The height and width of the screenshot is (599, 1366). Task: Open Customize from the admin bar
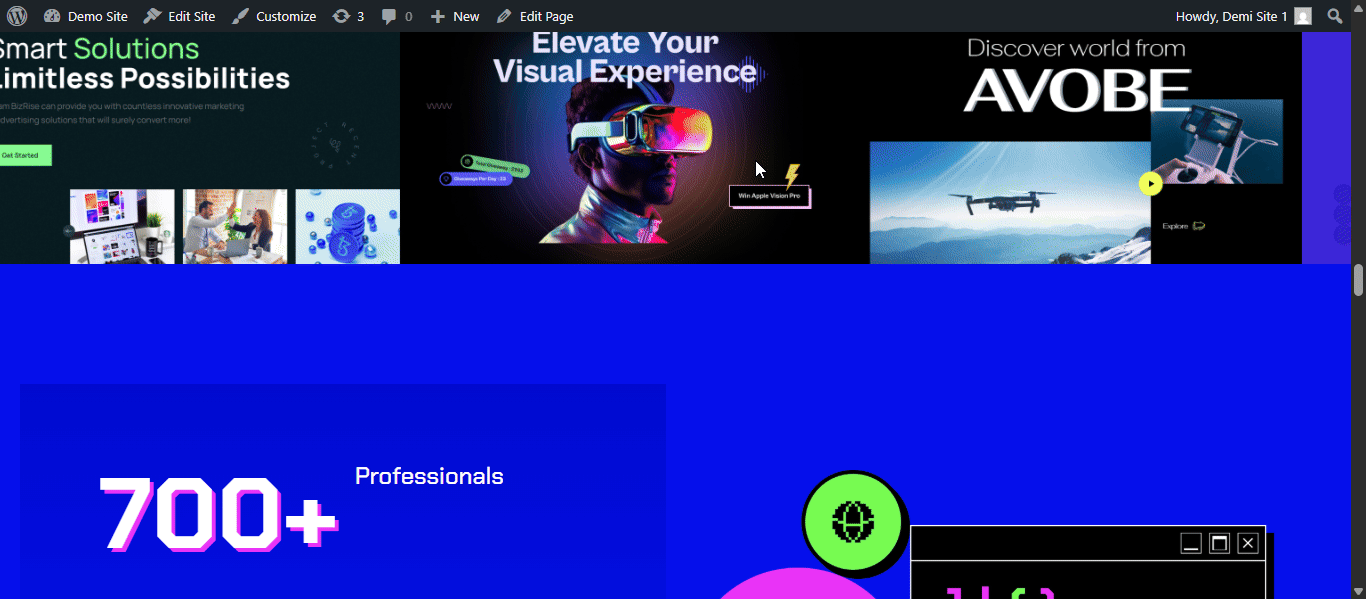pos(274,16)
